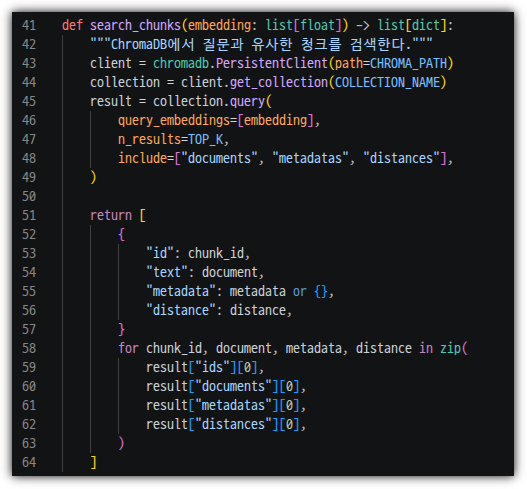Click COLLECTION_NAME constant on line 44
This screenshot has height=489, width=527.
387,83
